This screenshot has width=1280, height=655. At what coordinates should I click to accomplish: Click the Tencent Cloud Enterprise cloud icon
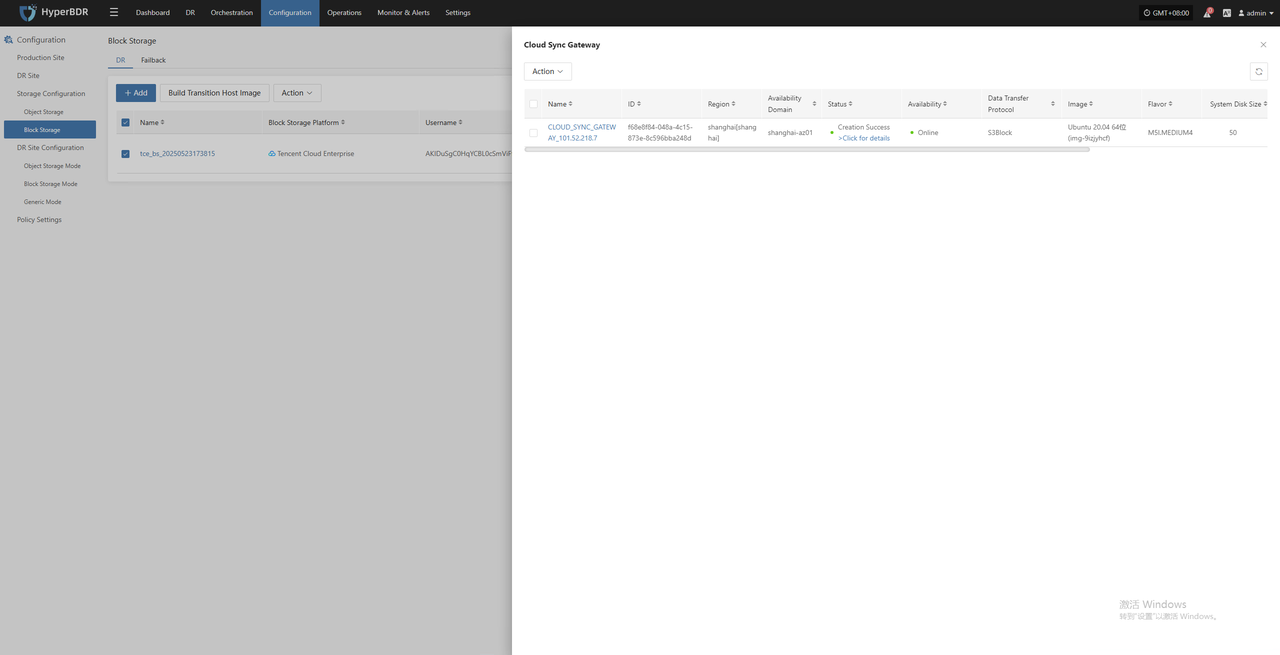click(x=272, y=154)
